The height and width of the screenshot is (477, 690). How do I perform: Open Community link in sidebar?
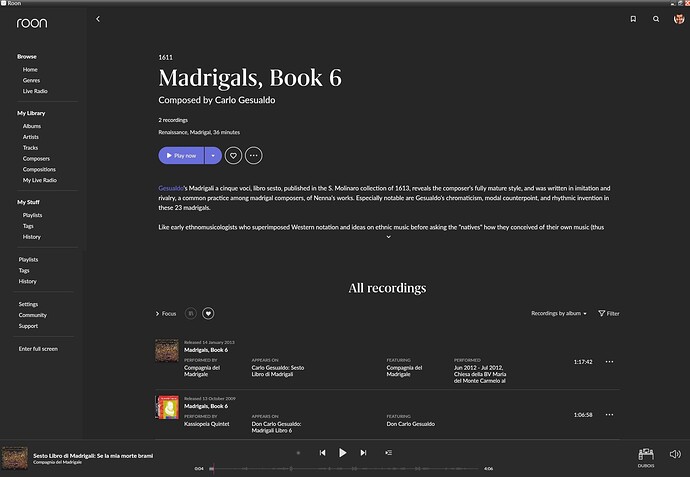coord(33,315)
